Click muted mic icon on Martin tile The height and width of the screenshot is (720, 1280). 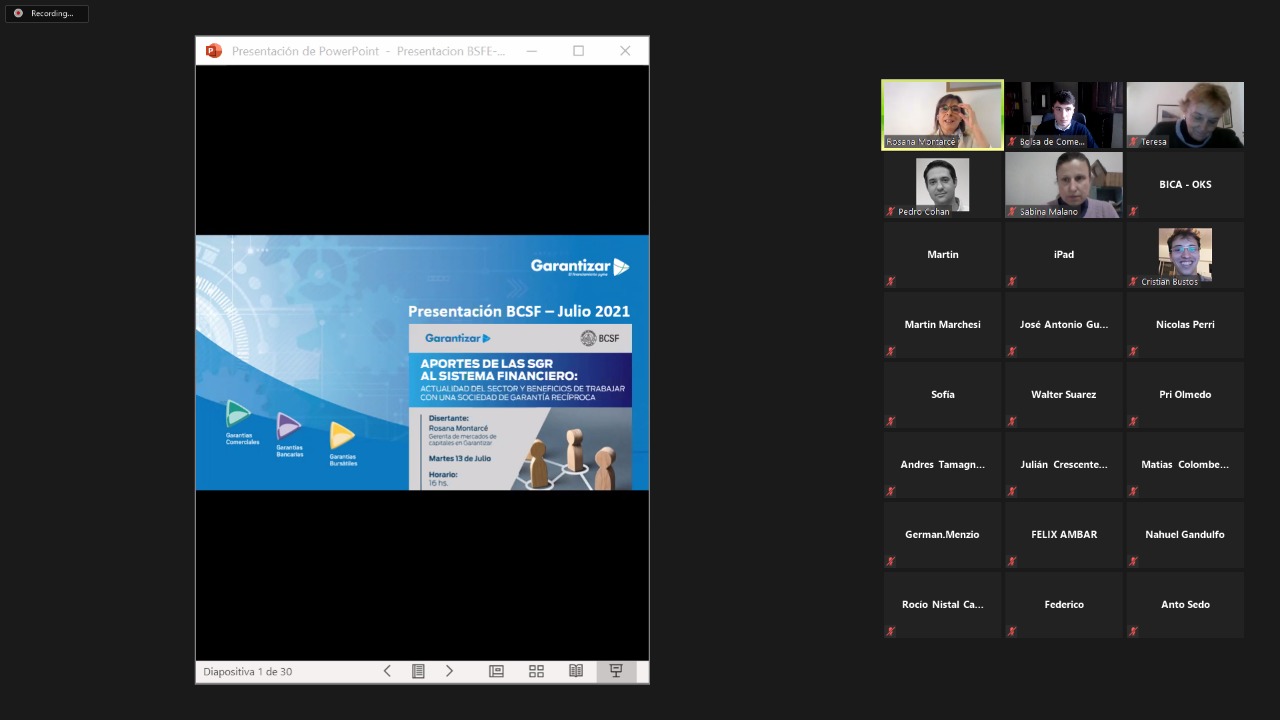890,281
